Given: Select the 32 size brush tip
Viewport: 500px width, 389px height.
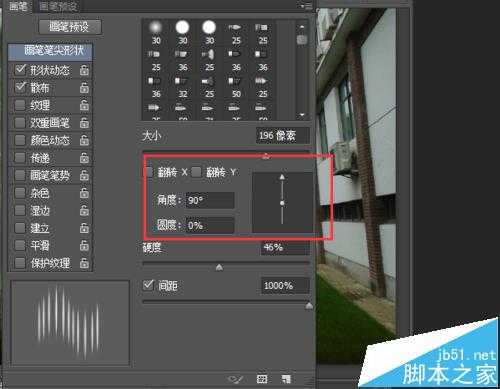Looking at the screenshot, I should coord(182,87).
